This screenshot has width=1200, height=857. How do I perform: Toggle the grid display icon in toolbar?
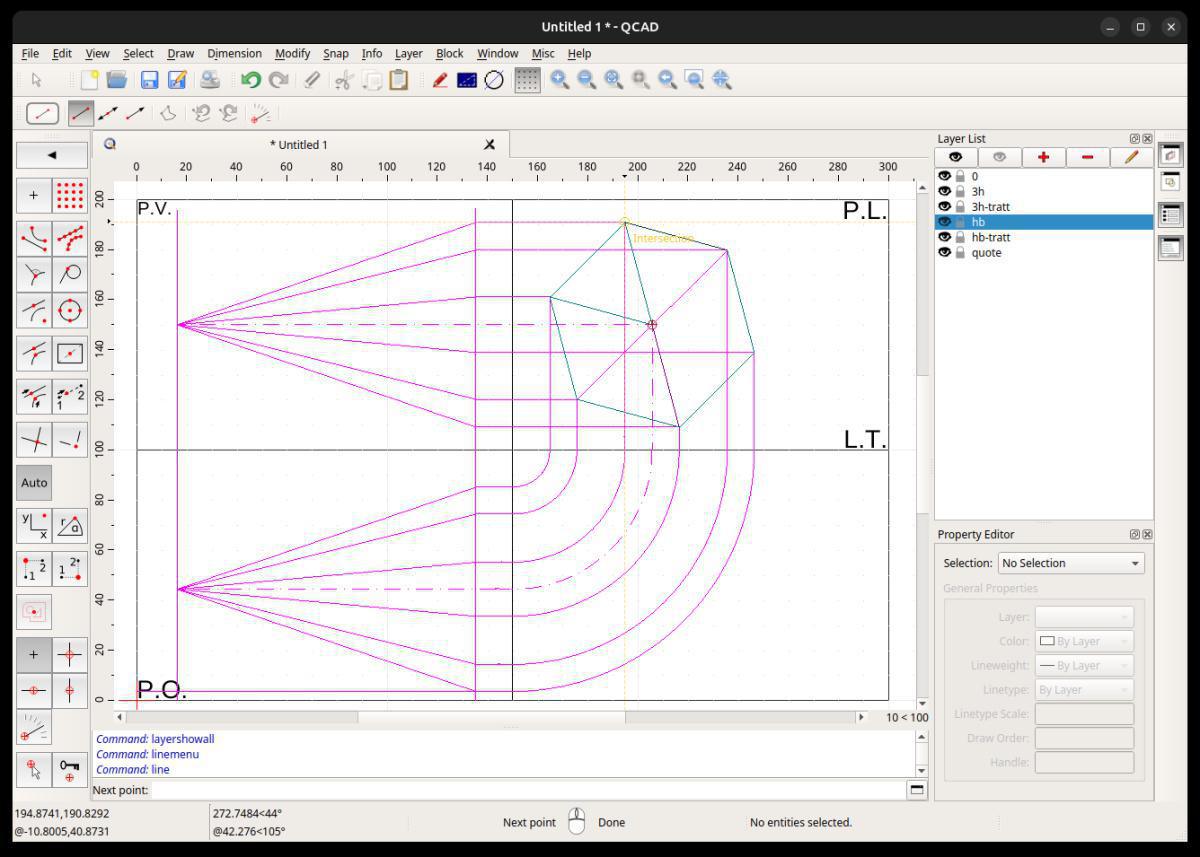527,80
